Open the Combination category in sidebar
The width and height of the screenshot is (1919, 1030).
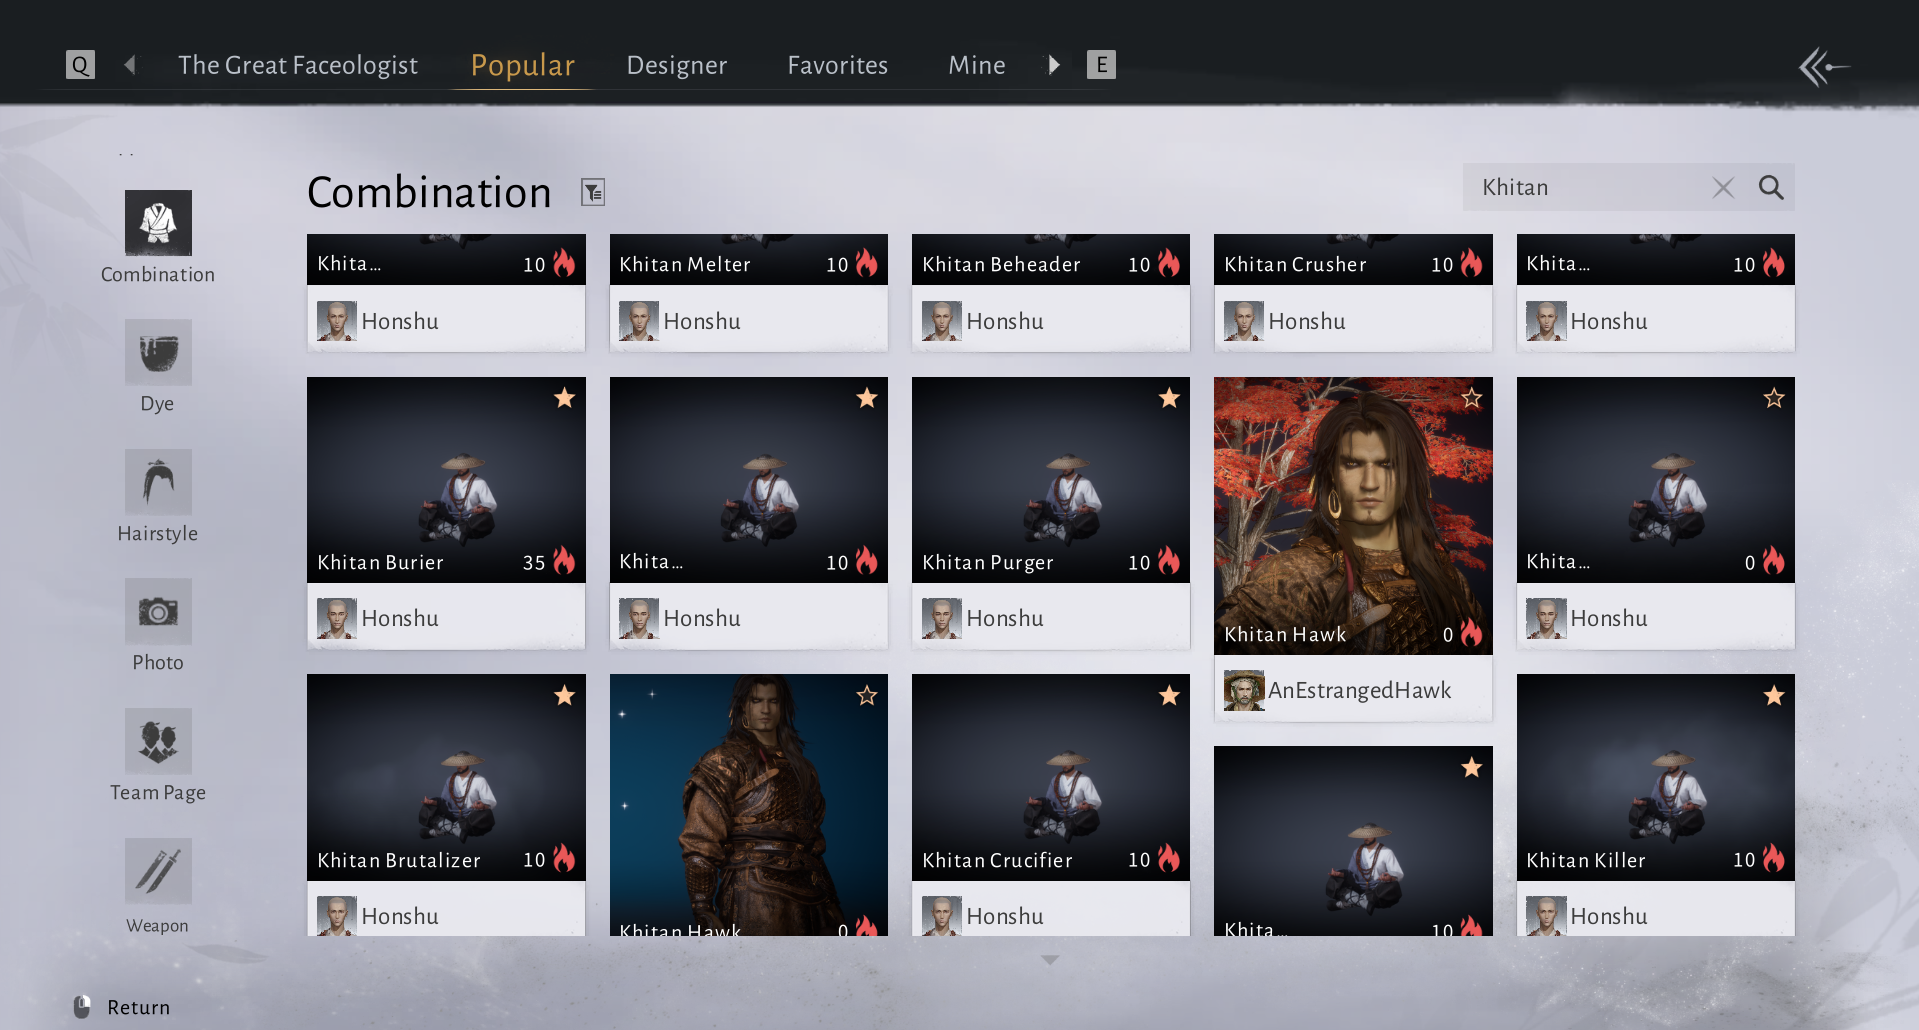[158, 238]
